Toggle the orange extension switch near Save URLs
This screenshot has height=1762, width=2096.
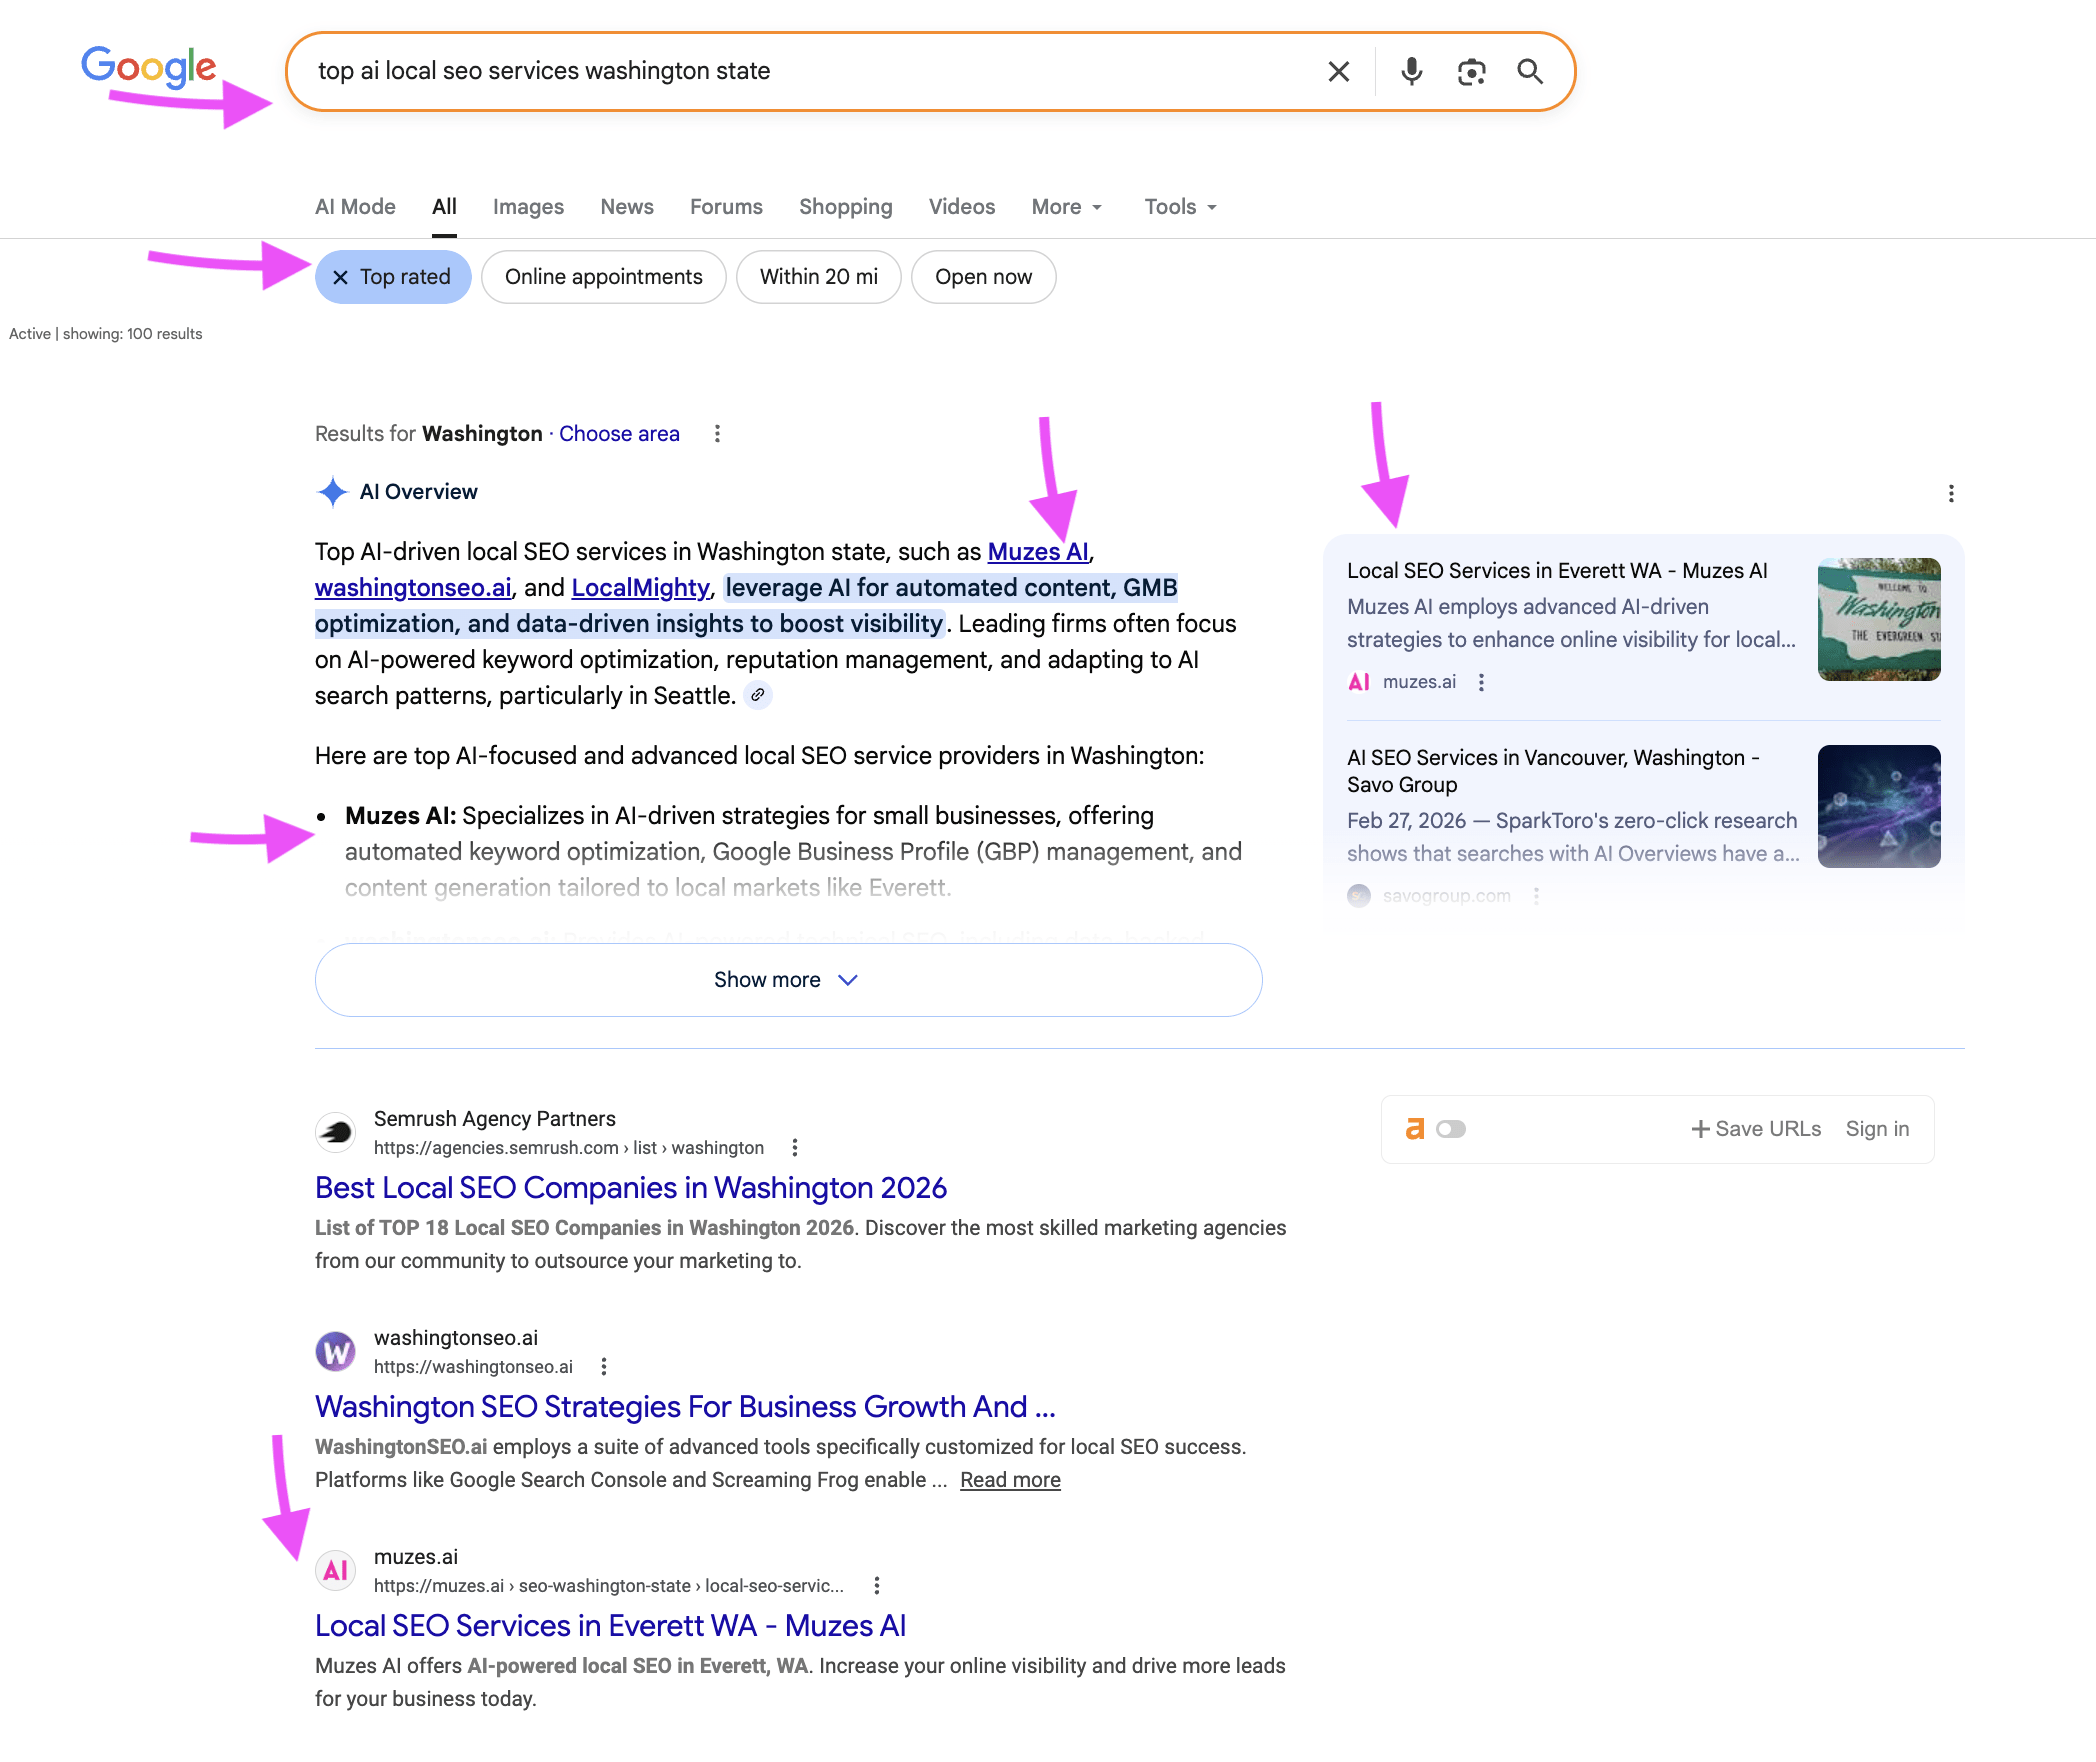(1450, 1129)
